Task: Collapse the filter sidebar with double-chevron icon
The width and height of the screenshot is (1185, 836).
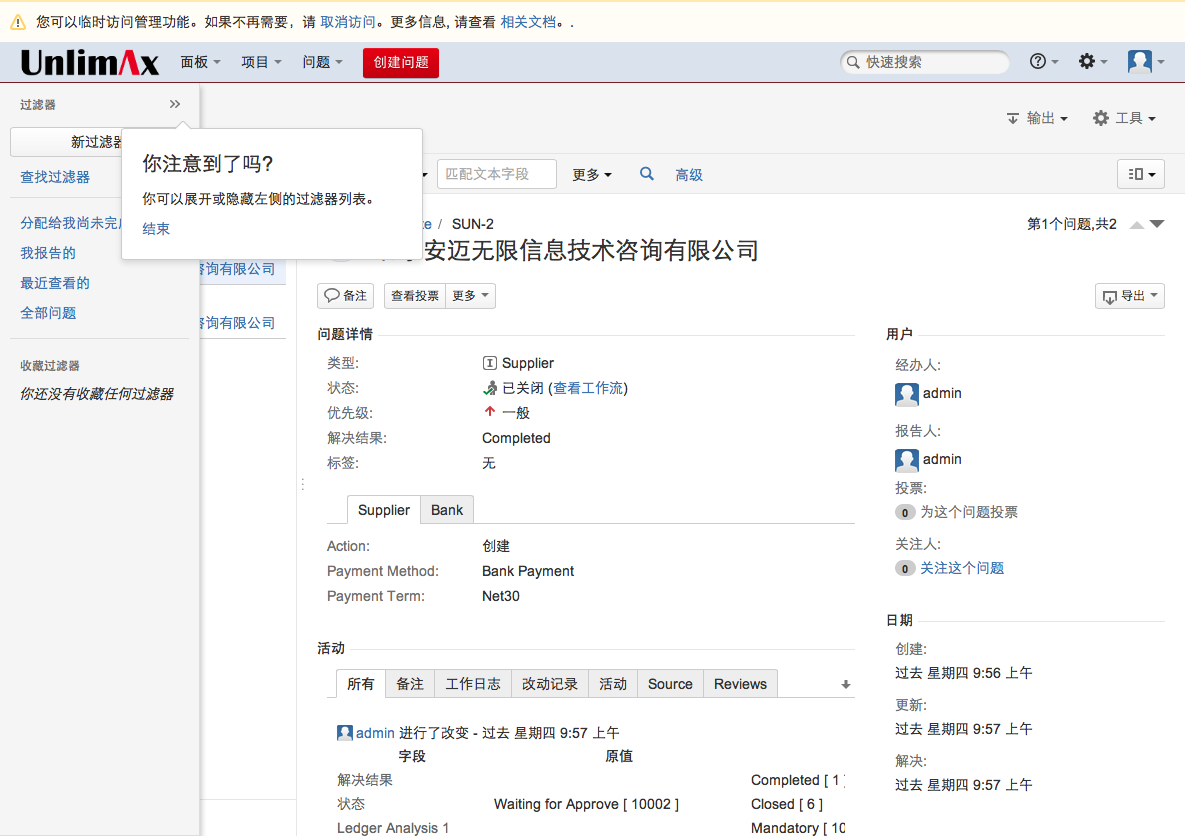Action: (x=175, y=104)
